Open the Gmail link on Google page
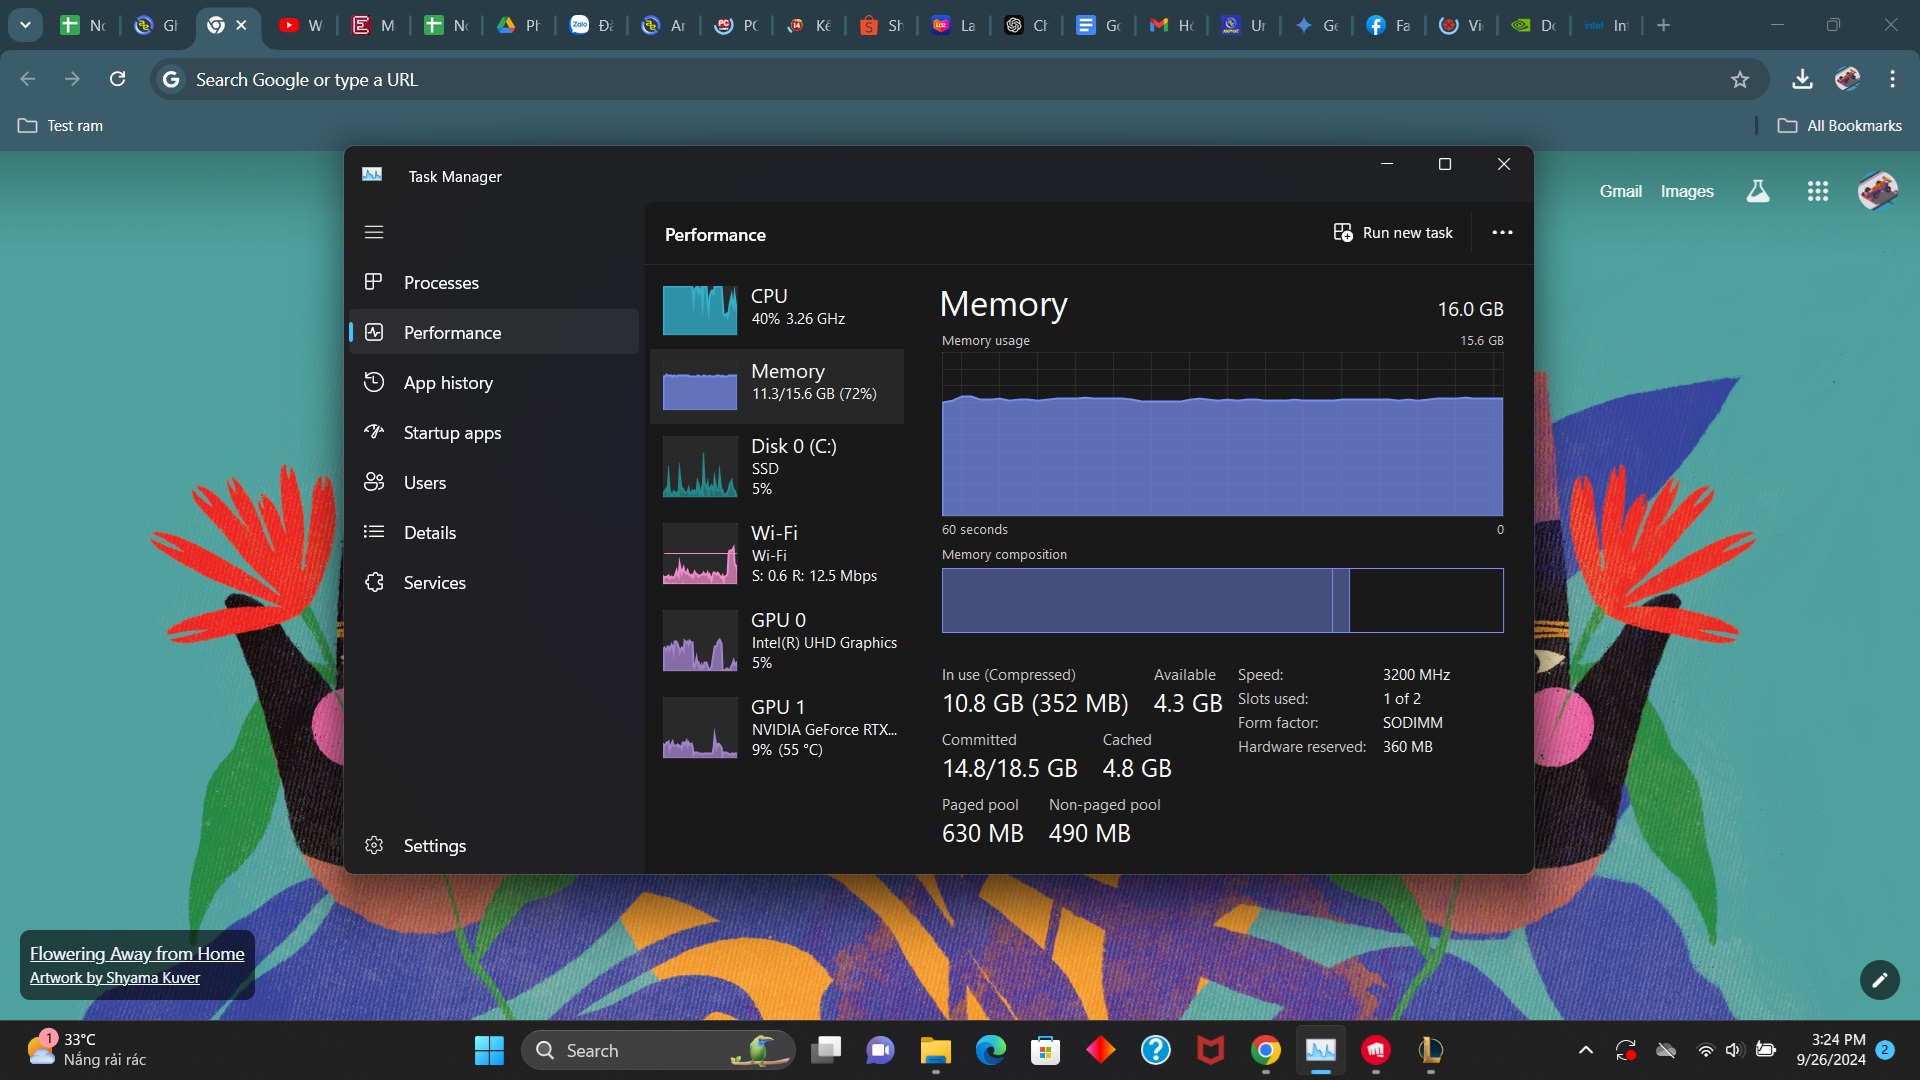Viewport: 1920px width, 1080px height. tap(1620, 191)
